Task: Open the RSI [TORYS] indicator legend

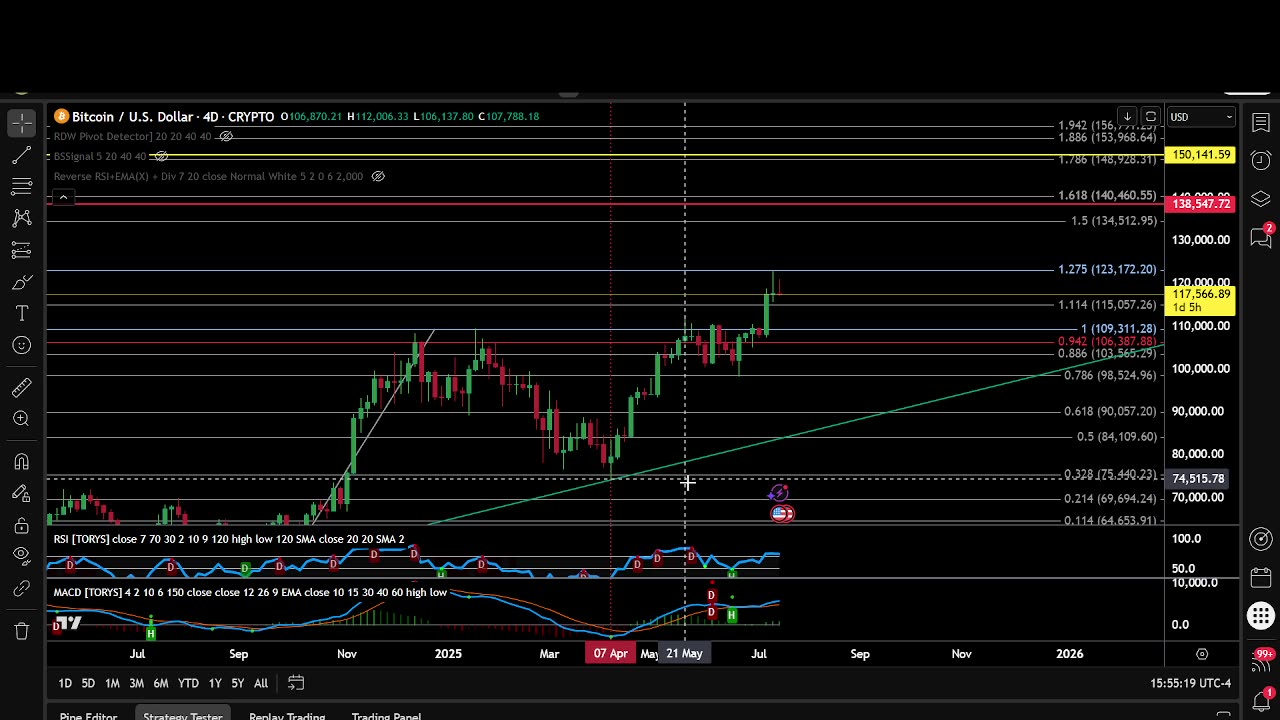Action: pos(229,539)
